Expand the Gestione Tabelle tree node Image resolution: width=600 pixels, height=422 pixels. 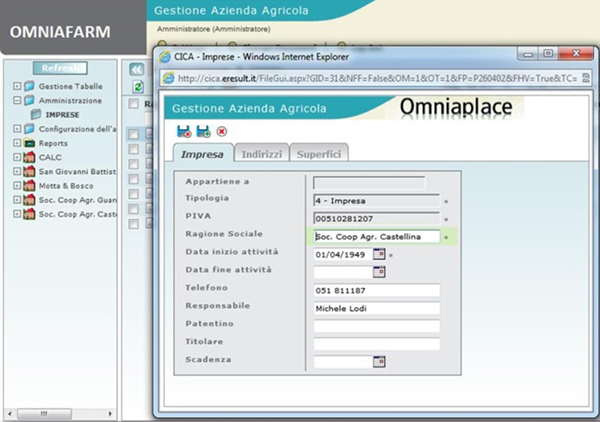click(x=17, y=87)
